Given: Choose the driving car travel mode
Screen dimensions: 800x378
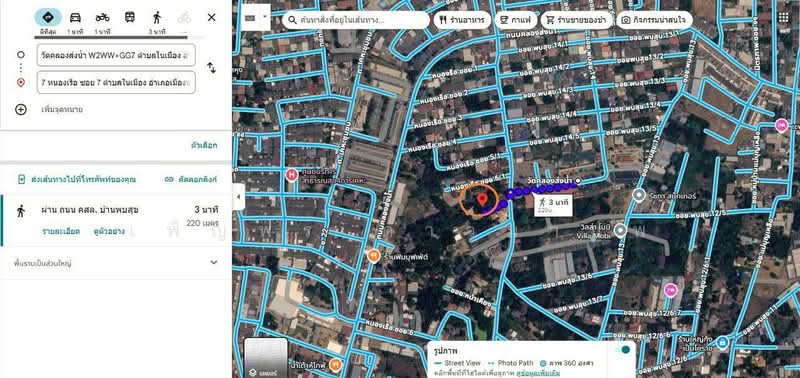Looking at the screenshot, I should [x=75, y=17].
